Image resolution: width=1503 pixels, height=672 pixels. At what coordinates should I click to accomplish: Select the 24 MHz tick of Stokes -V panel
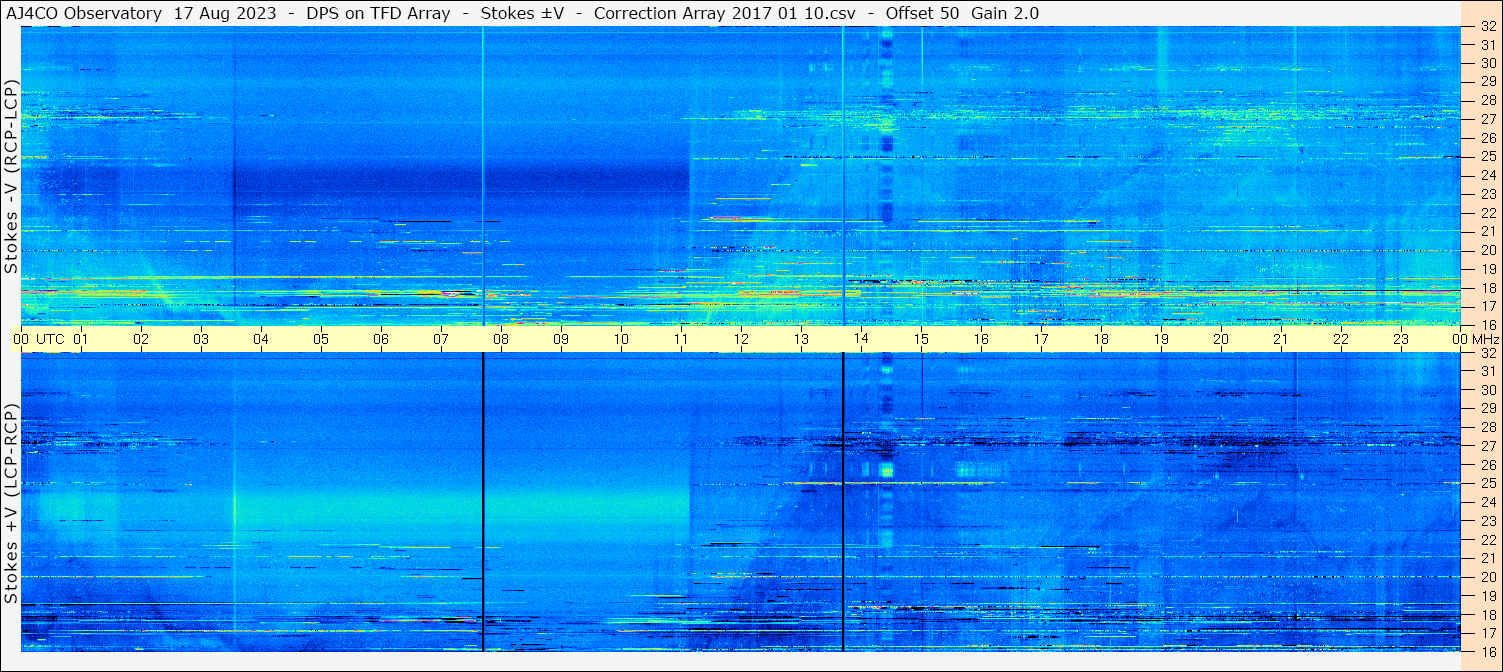click(x=1487, y=176)
